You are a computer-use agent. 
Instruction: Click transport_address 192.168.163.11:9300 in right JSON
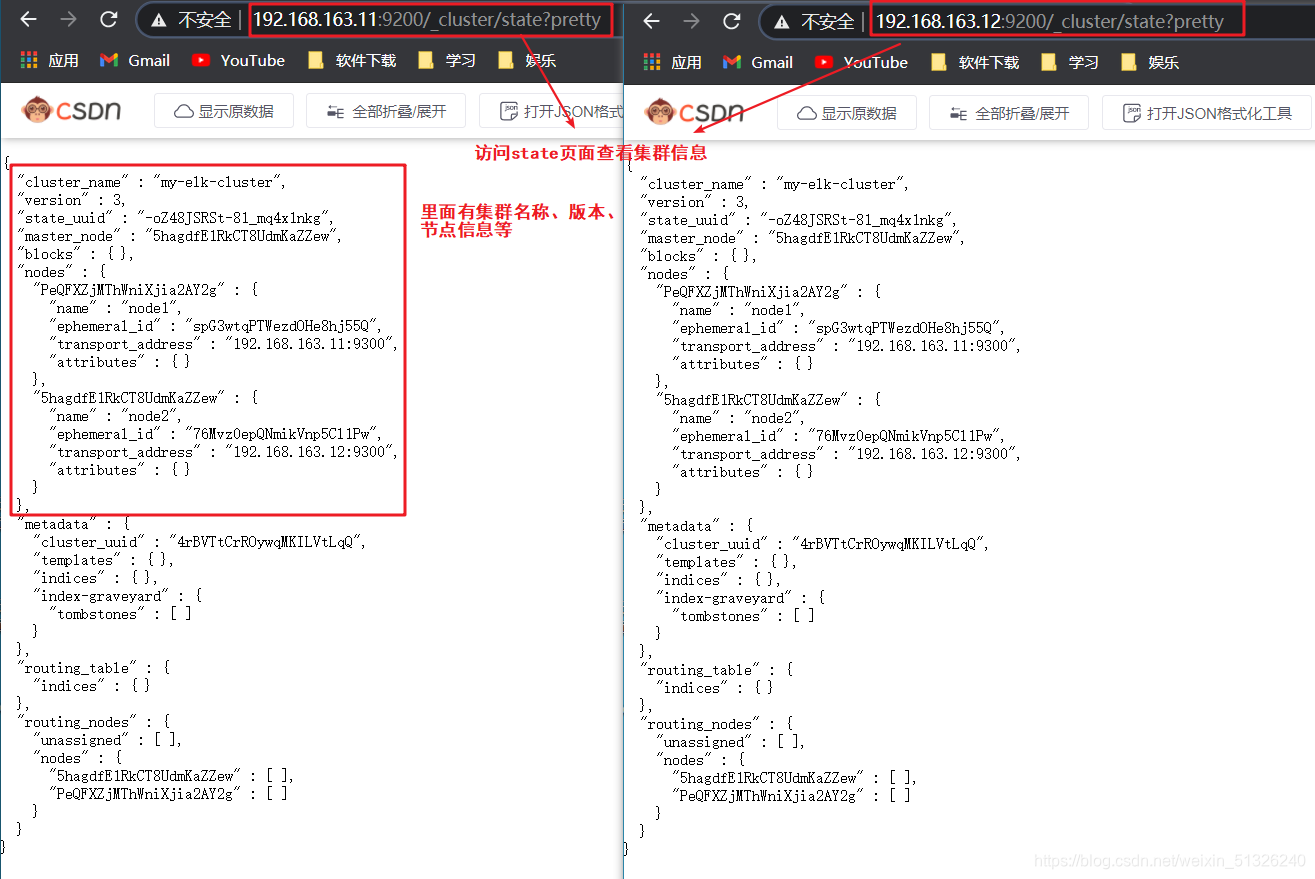point(847,346)
